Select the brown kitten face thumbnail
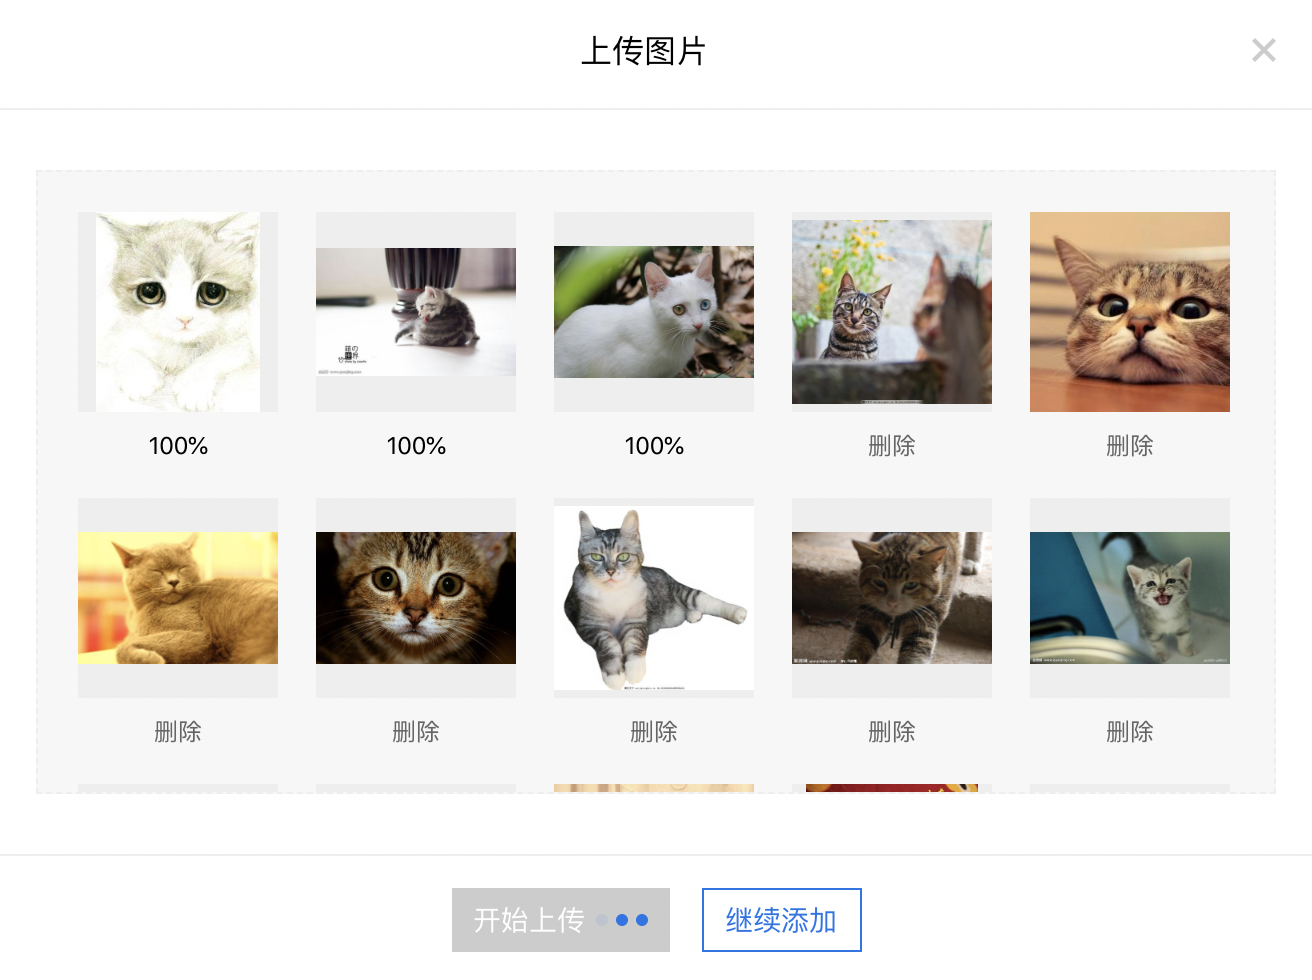The height and width of the screenshot is (980, 1312). tap(416, 598)
